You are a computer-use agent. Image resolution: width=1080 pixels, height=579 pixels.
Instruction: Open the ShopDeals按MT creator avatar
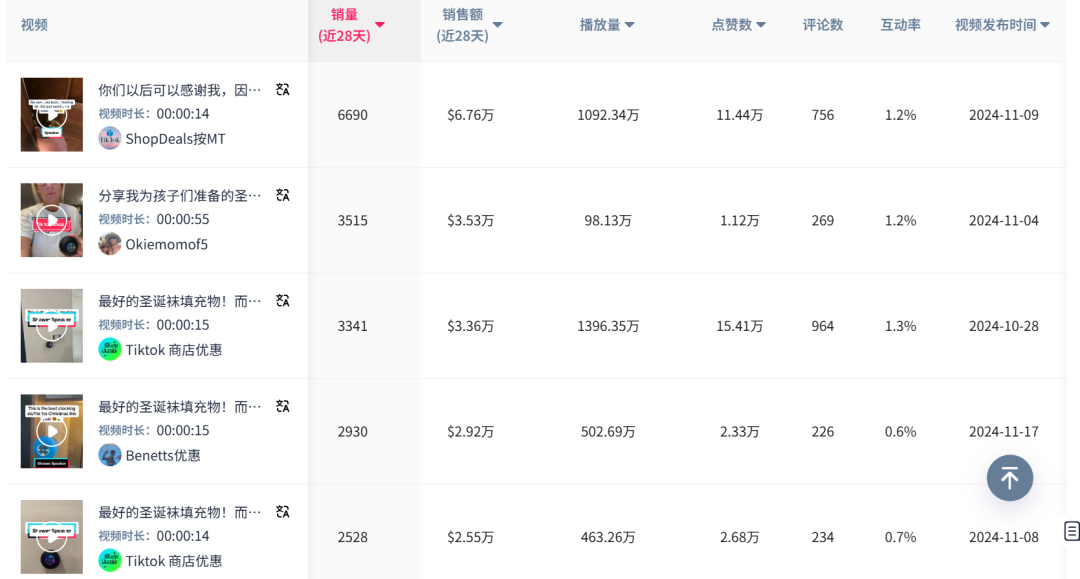tap(110, 138)
